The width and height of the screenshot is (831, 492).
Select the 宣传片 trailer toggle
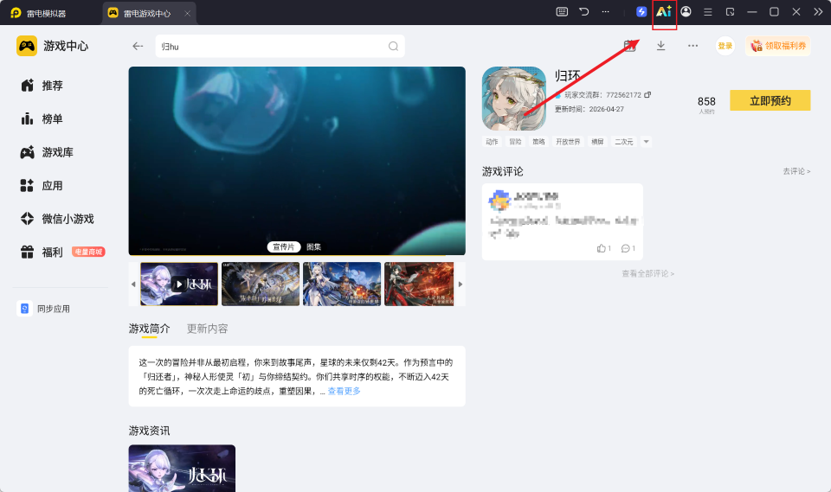point(284,247)
